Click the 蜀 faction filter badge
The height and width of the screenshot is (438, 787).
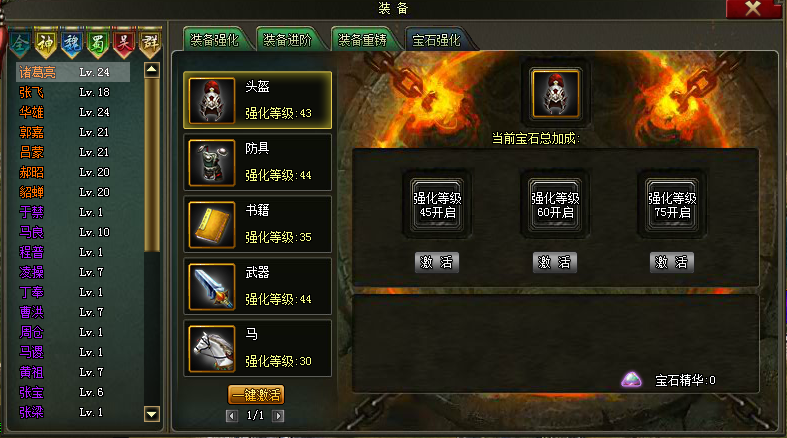click(97, 44)
